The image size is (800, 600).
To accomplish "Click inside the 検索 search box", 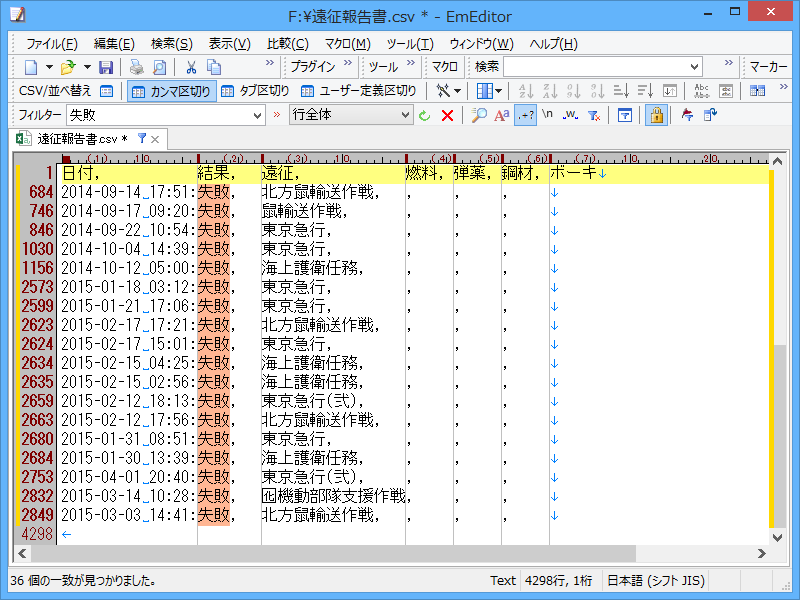I will [x=600, y=65].
